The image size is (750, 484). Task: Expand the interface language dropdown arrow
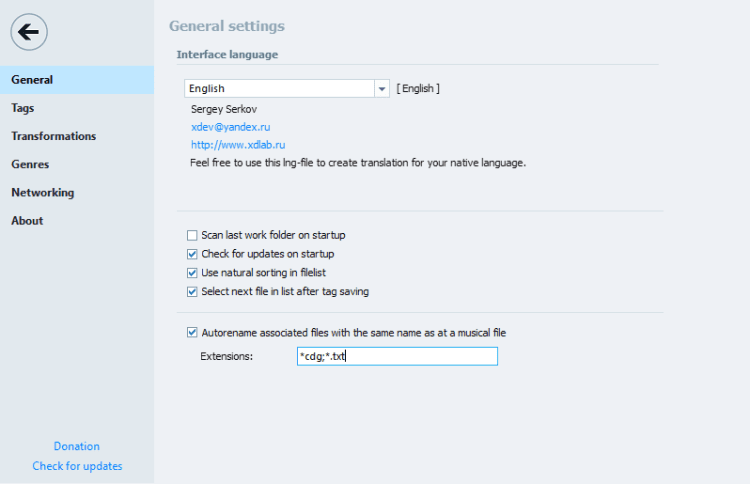[382, 89]
